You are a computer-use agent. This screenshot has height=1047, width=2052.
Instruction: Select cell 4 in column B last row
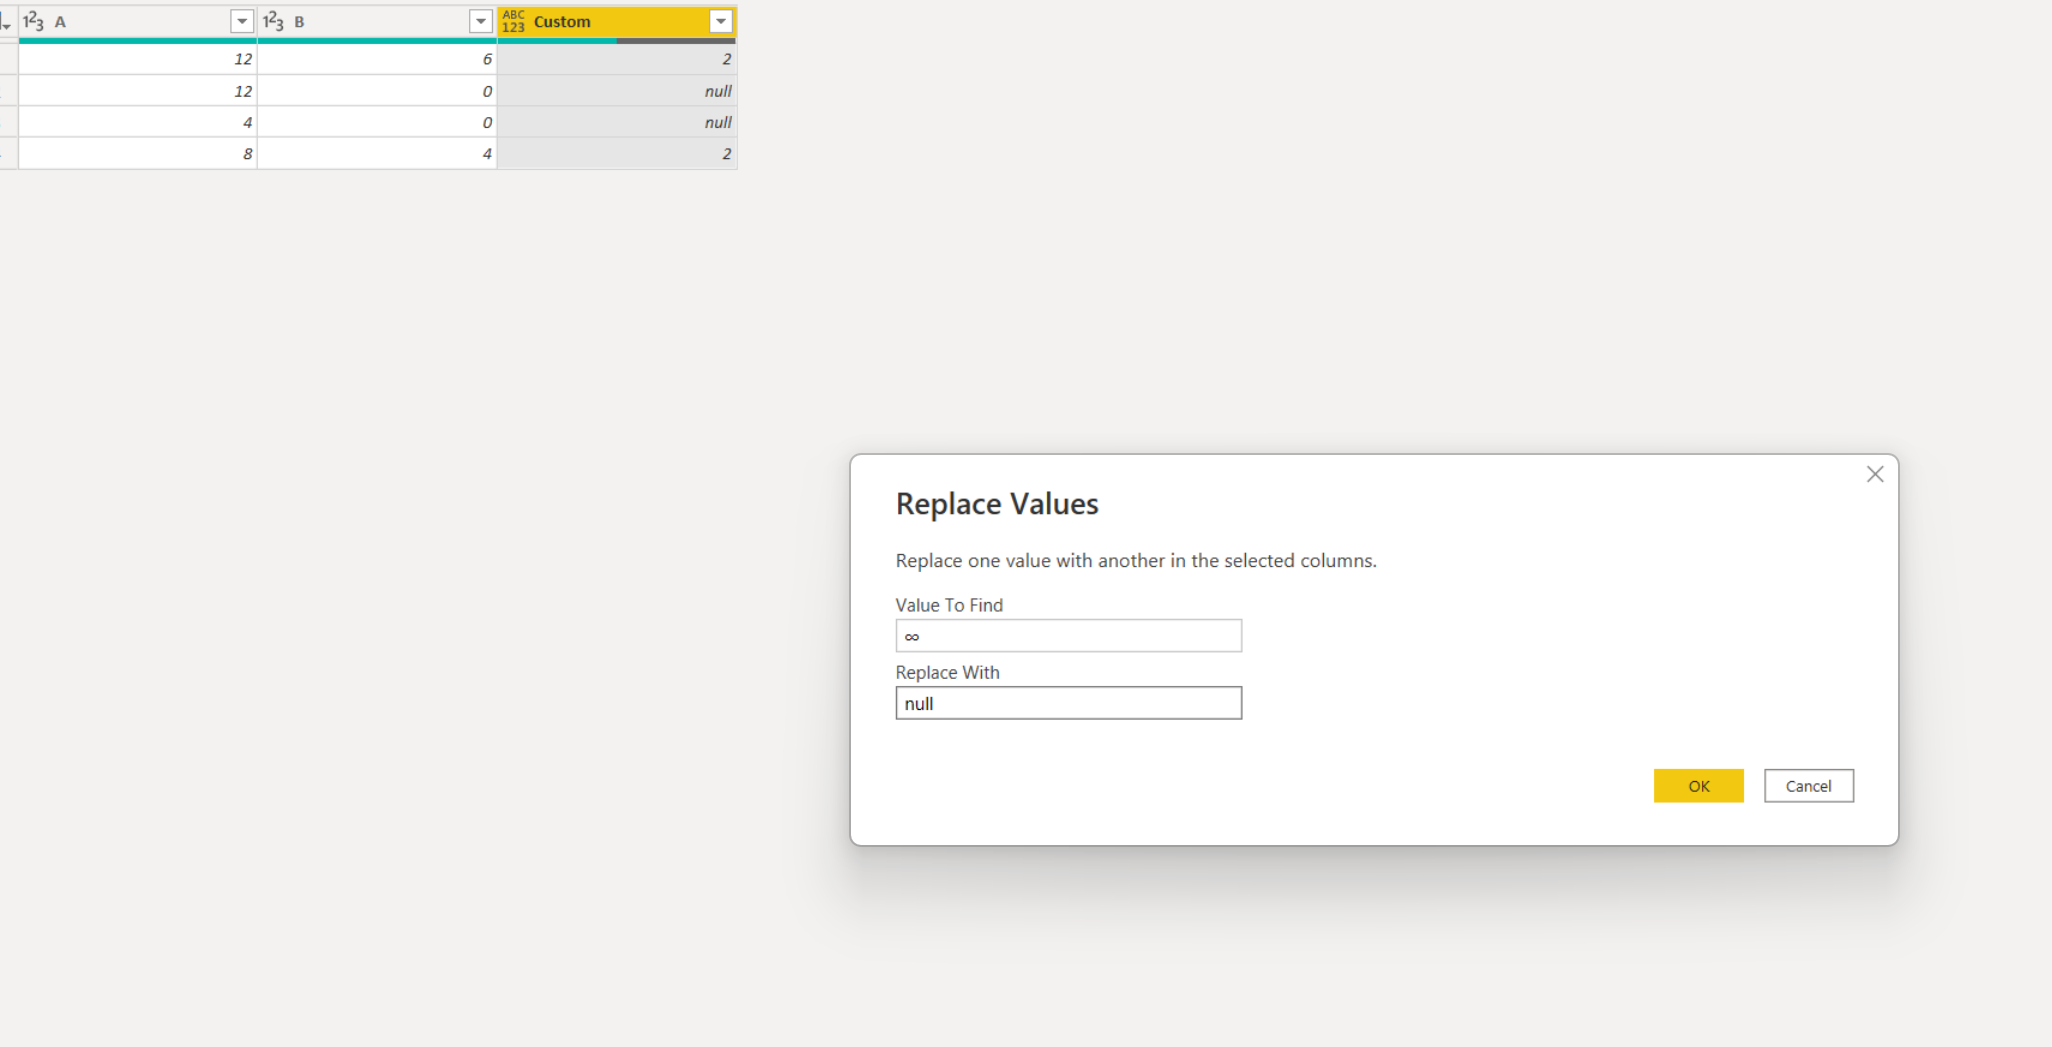tap(377, 154)
